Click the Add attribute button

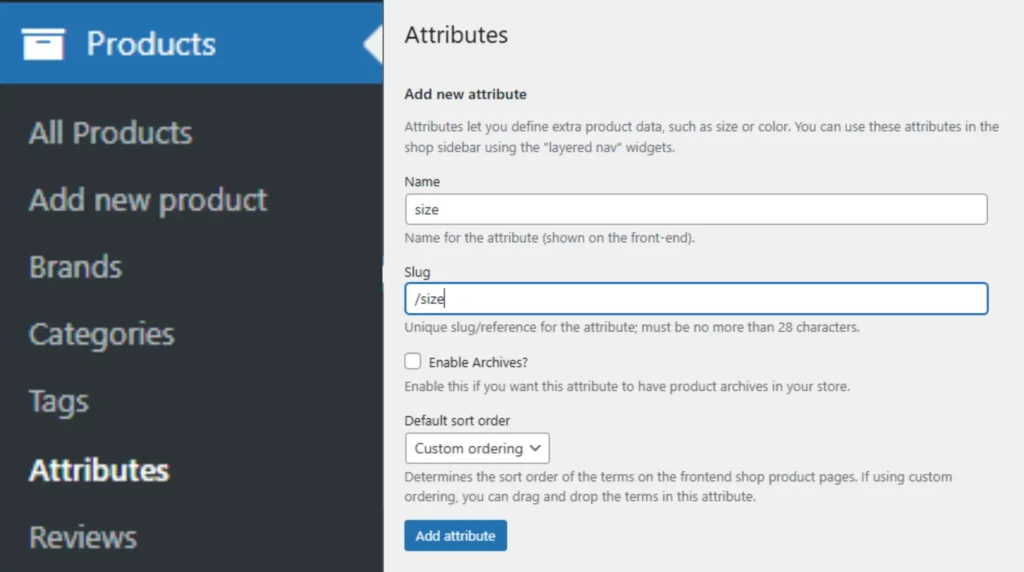[x=455, y=535]
